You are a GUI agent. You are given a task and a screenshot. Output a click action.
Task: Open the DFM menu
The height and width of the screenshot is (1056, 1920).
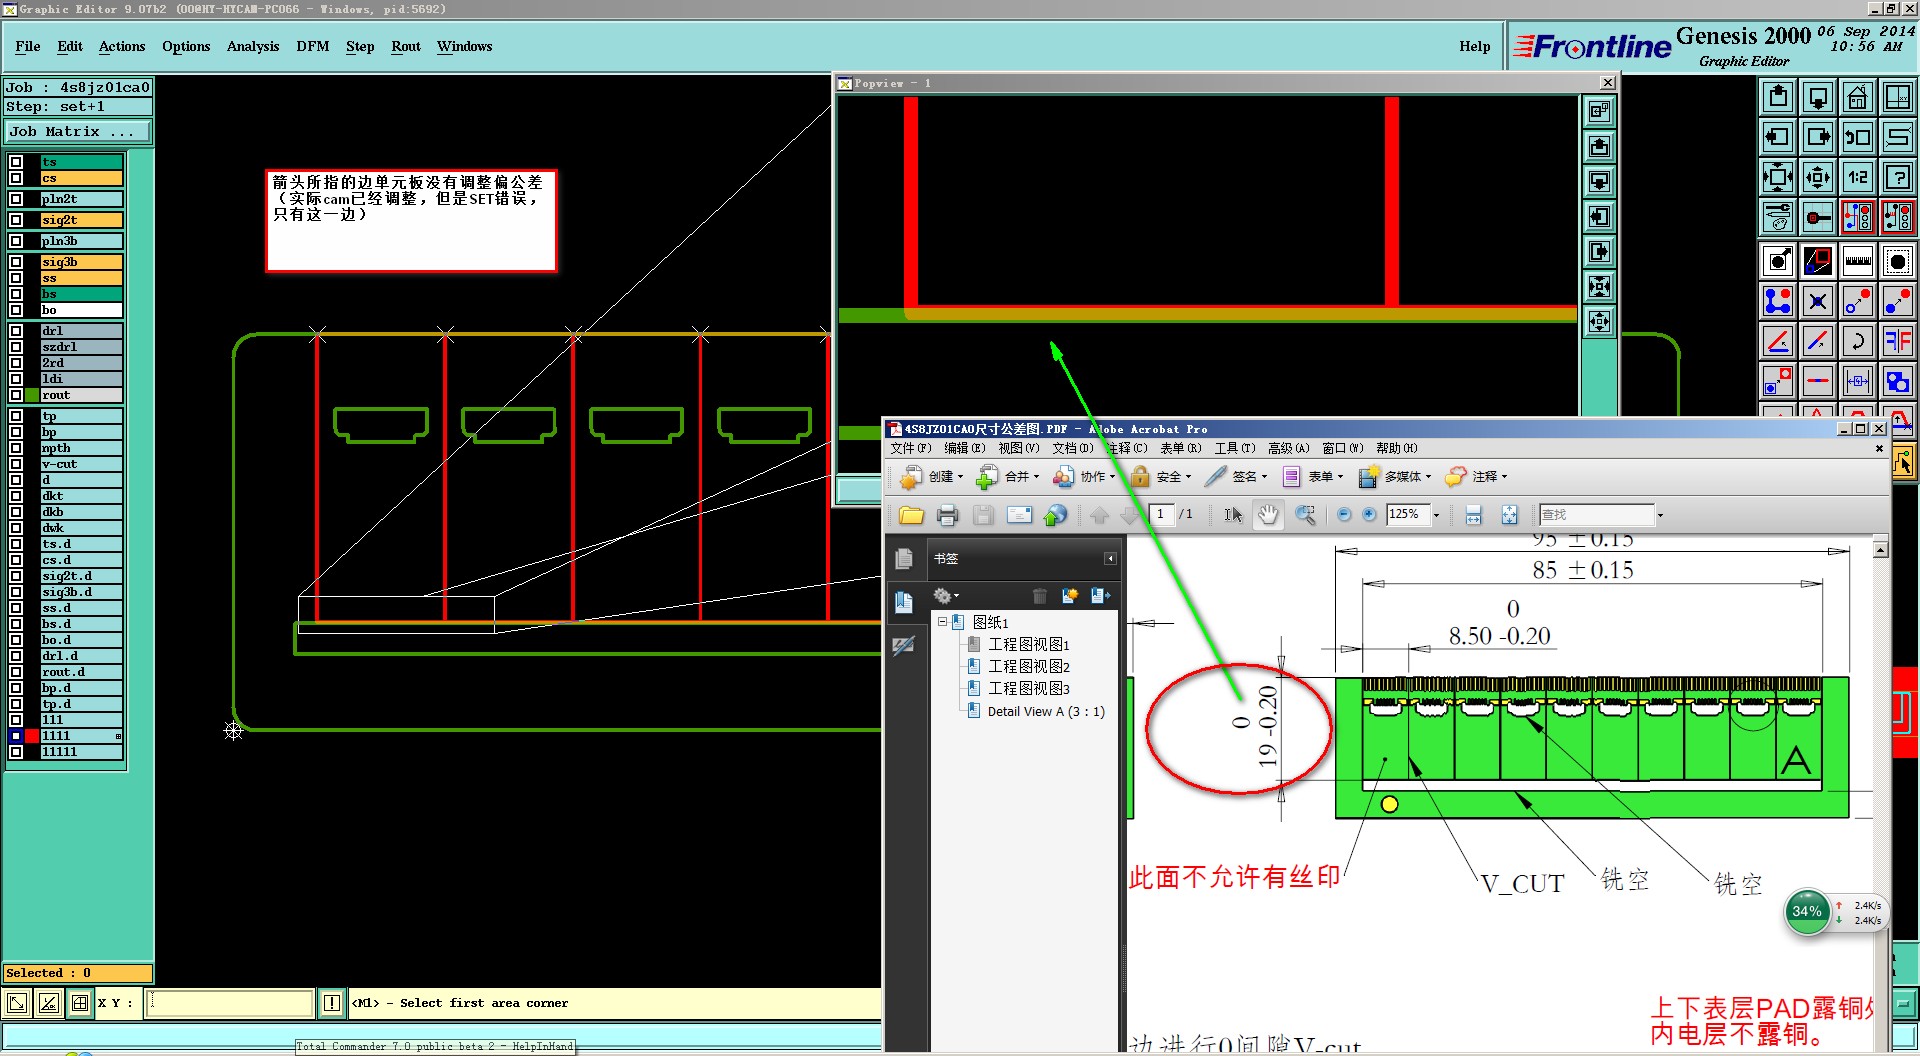313,47
